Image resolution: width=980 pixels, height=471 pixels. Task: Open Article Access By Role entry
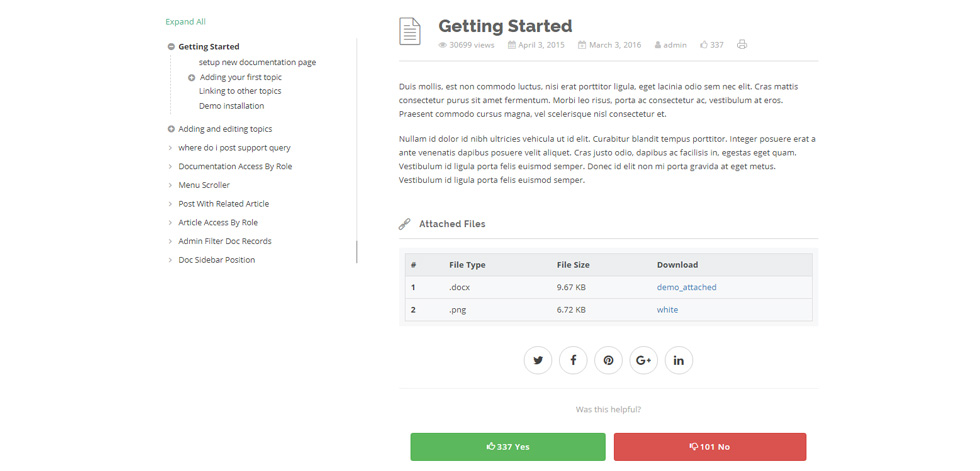[x=218, y=223]
